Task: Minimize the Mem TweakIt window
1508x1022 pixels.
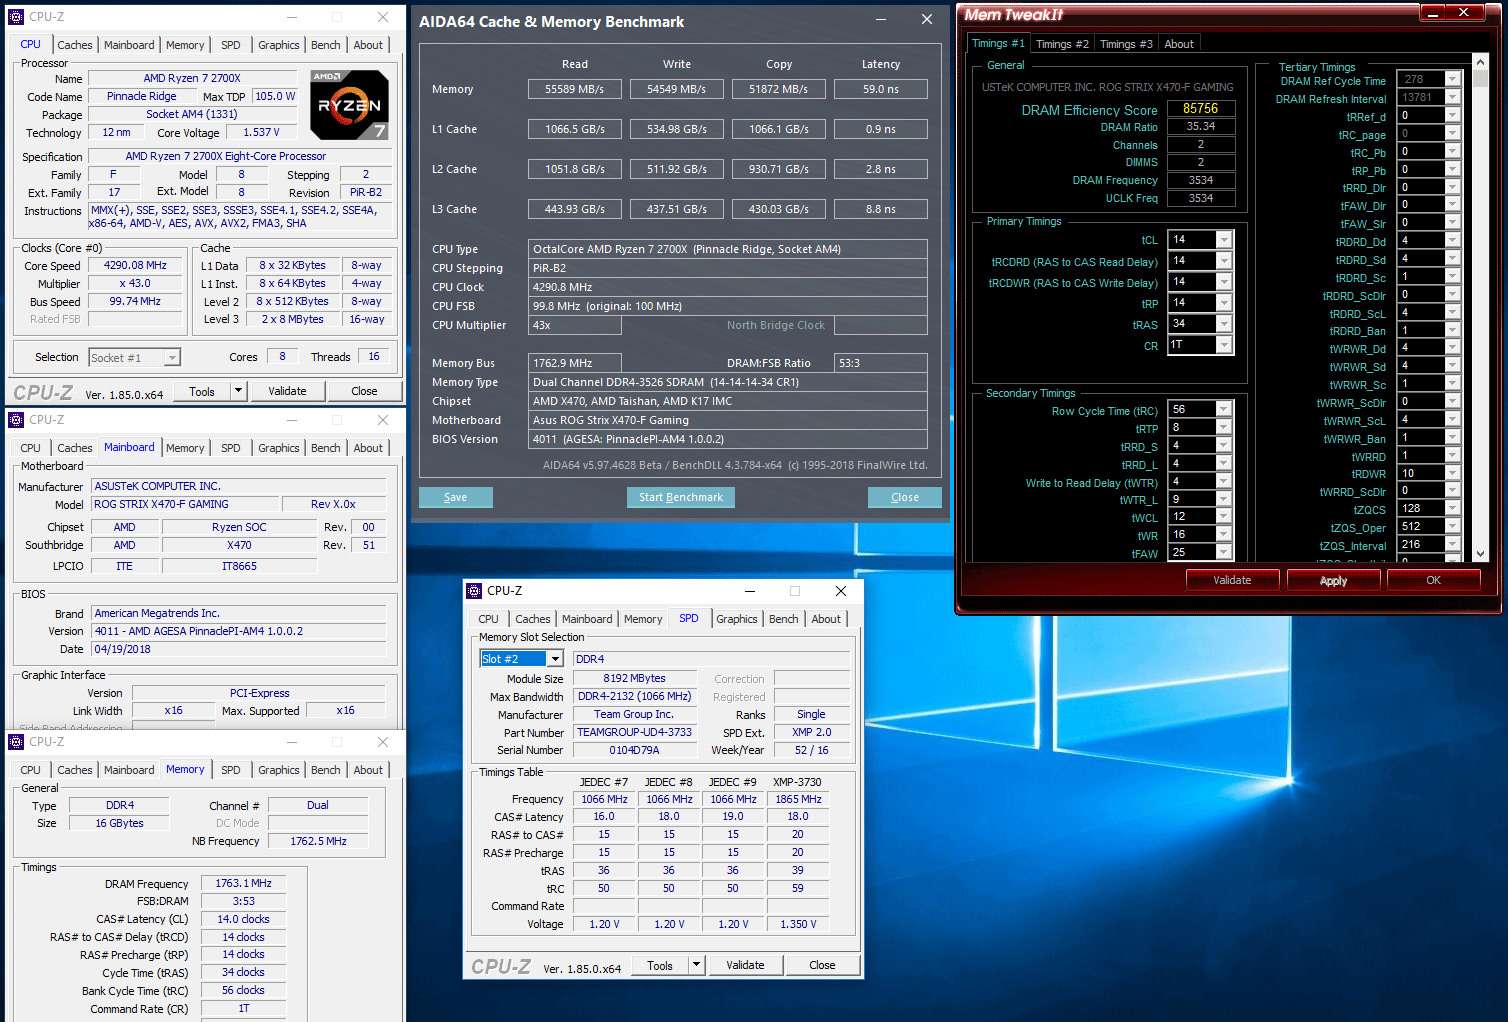Action: [1433, 13]
